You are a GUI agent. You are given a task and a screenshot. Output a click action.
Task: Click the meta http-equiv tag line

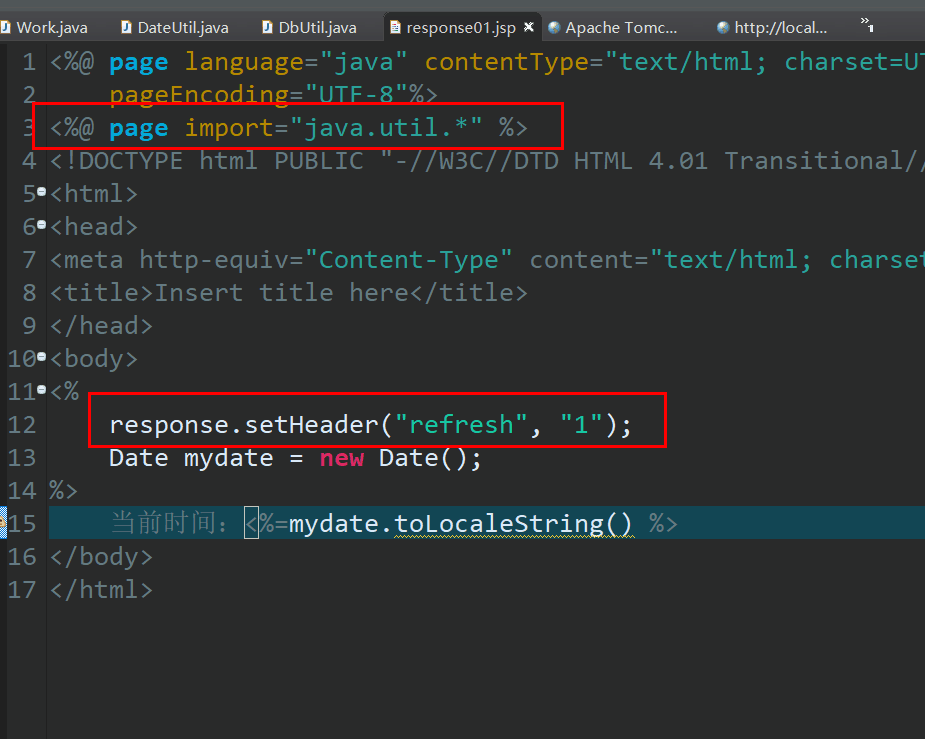tap(487, 260)
